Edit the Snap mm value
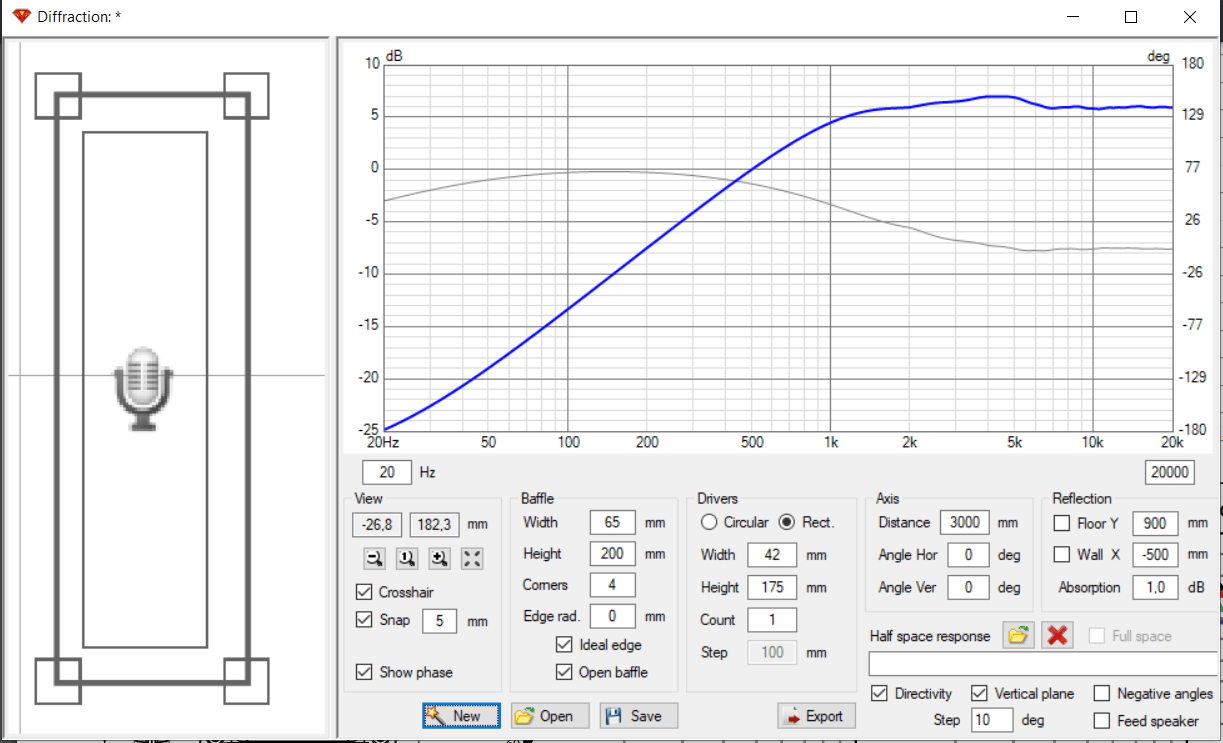1223x743 pixels. [439, 621]
